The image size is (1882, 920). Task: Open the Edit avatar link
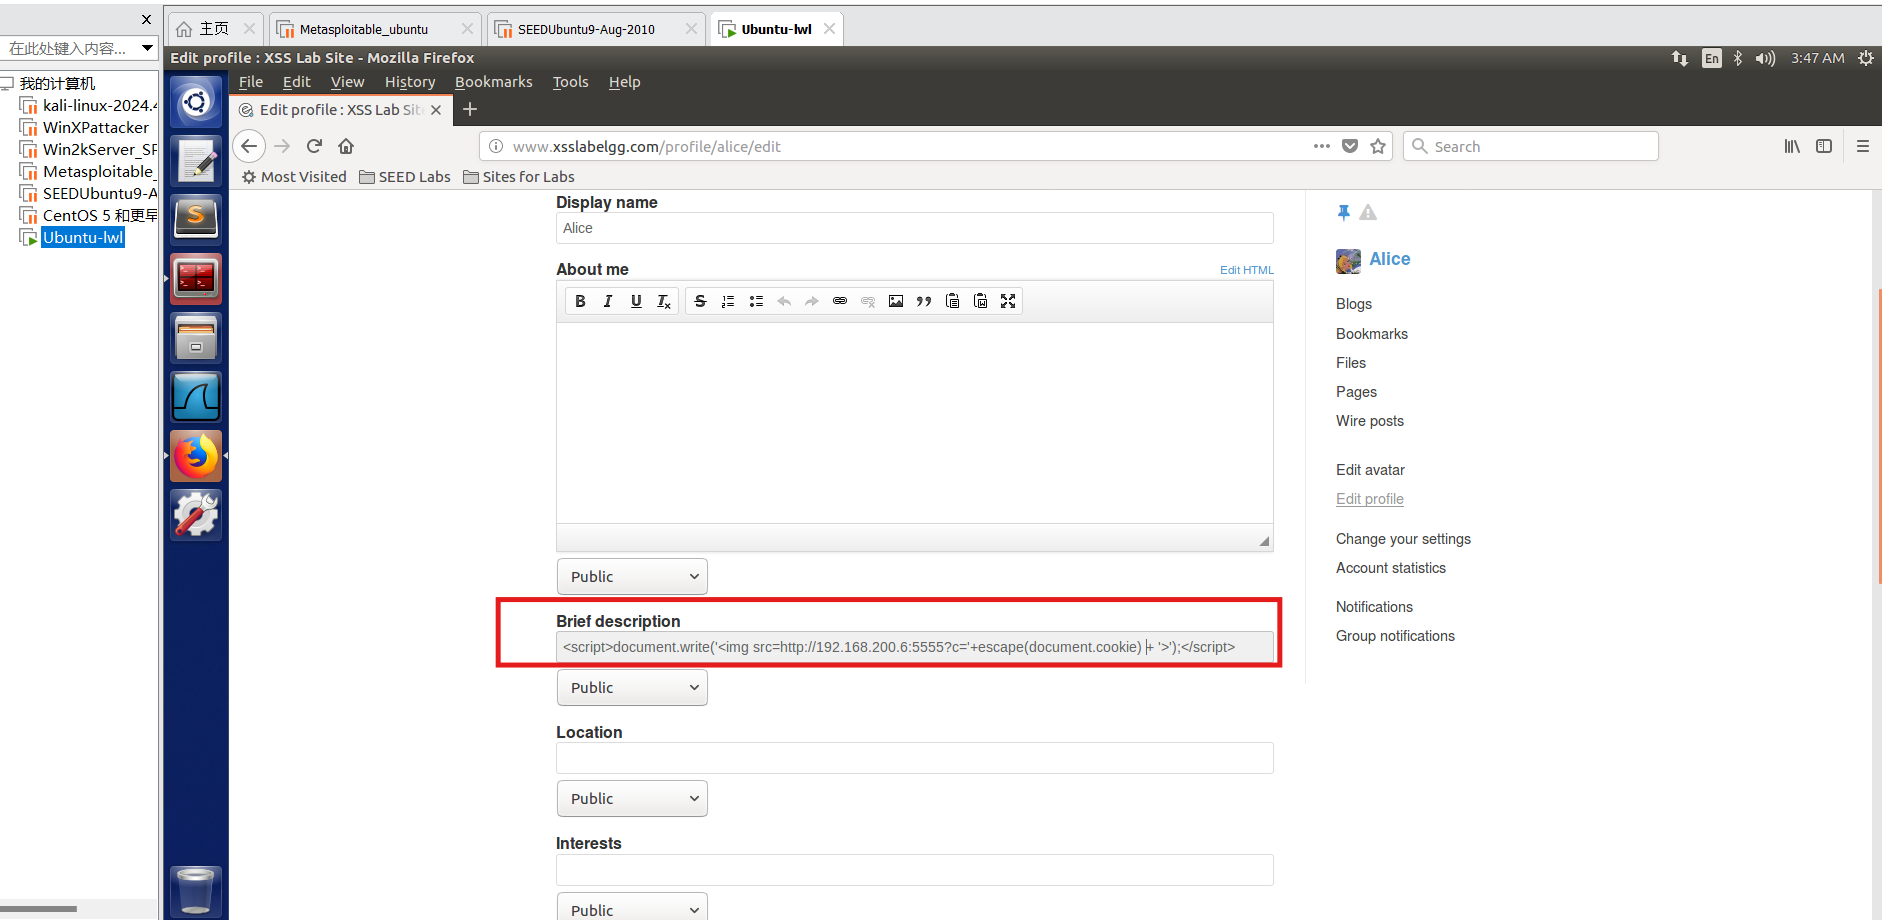[x=1370, y=470]
